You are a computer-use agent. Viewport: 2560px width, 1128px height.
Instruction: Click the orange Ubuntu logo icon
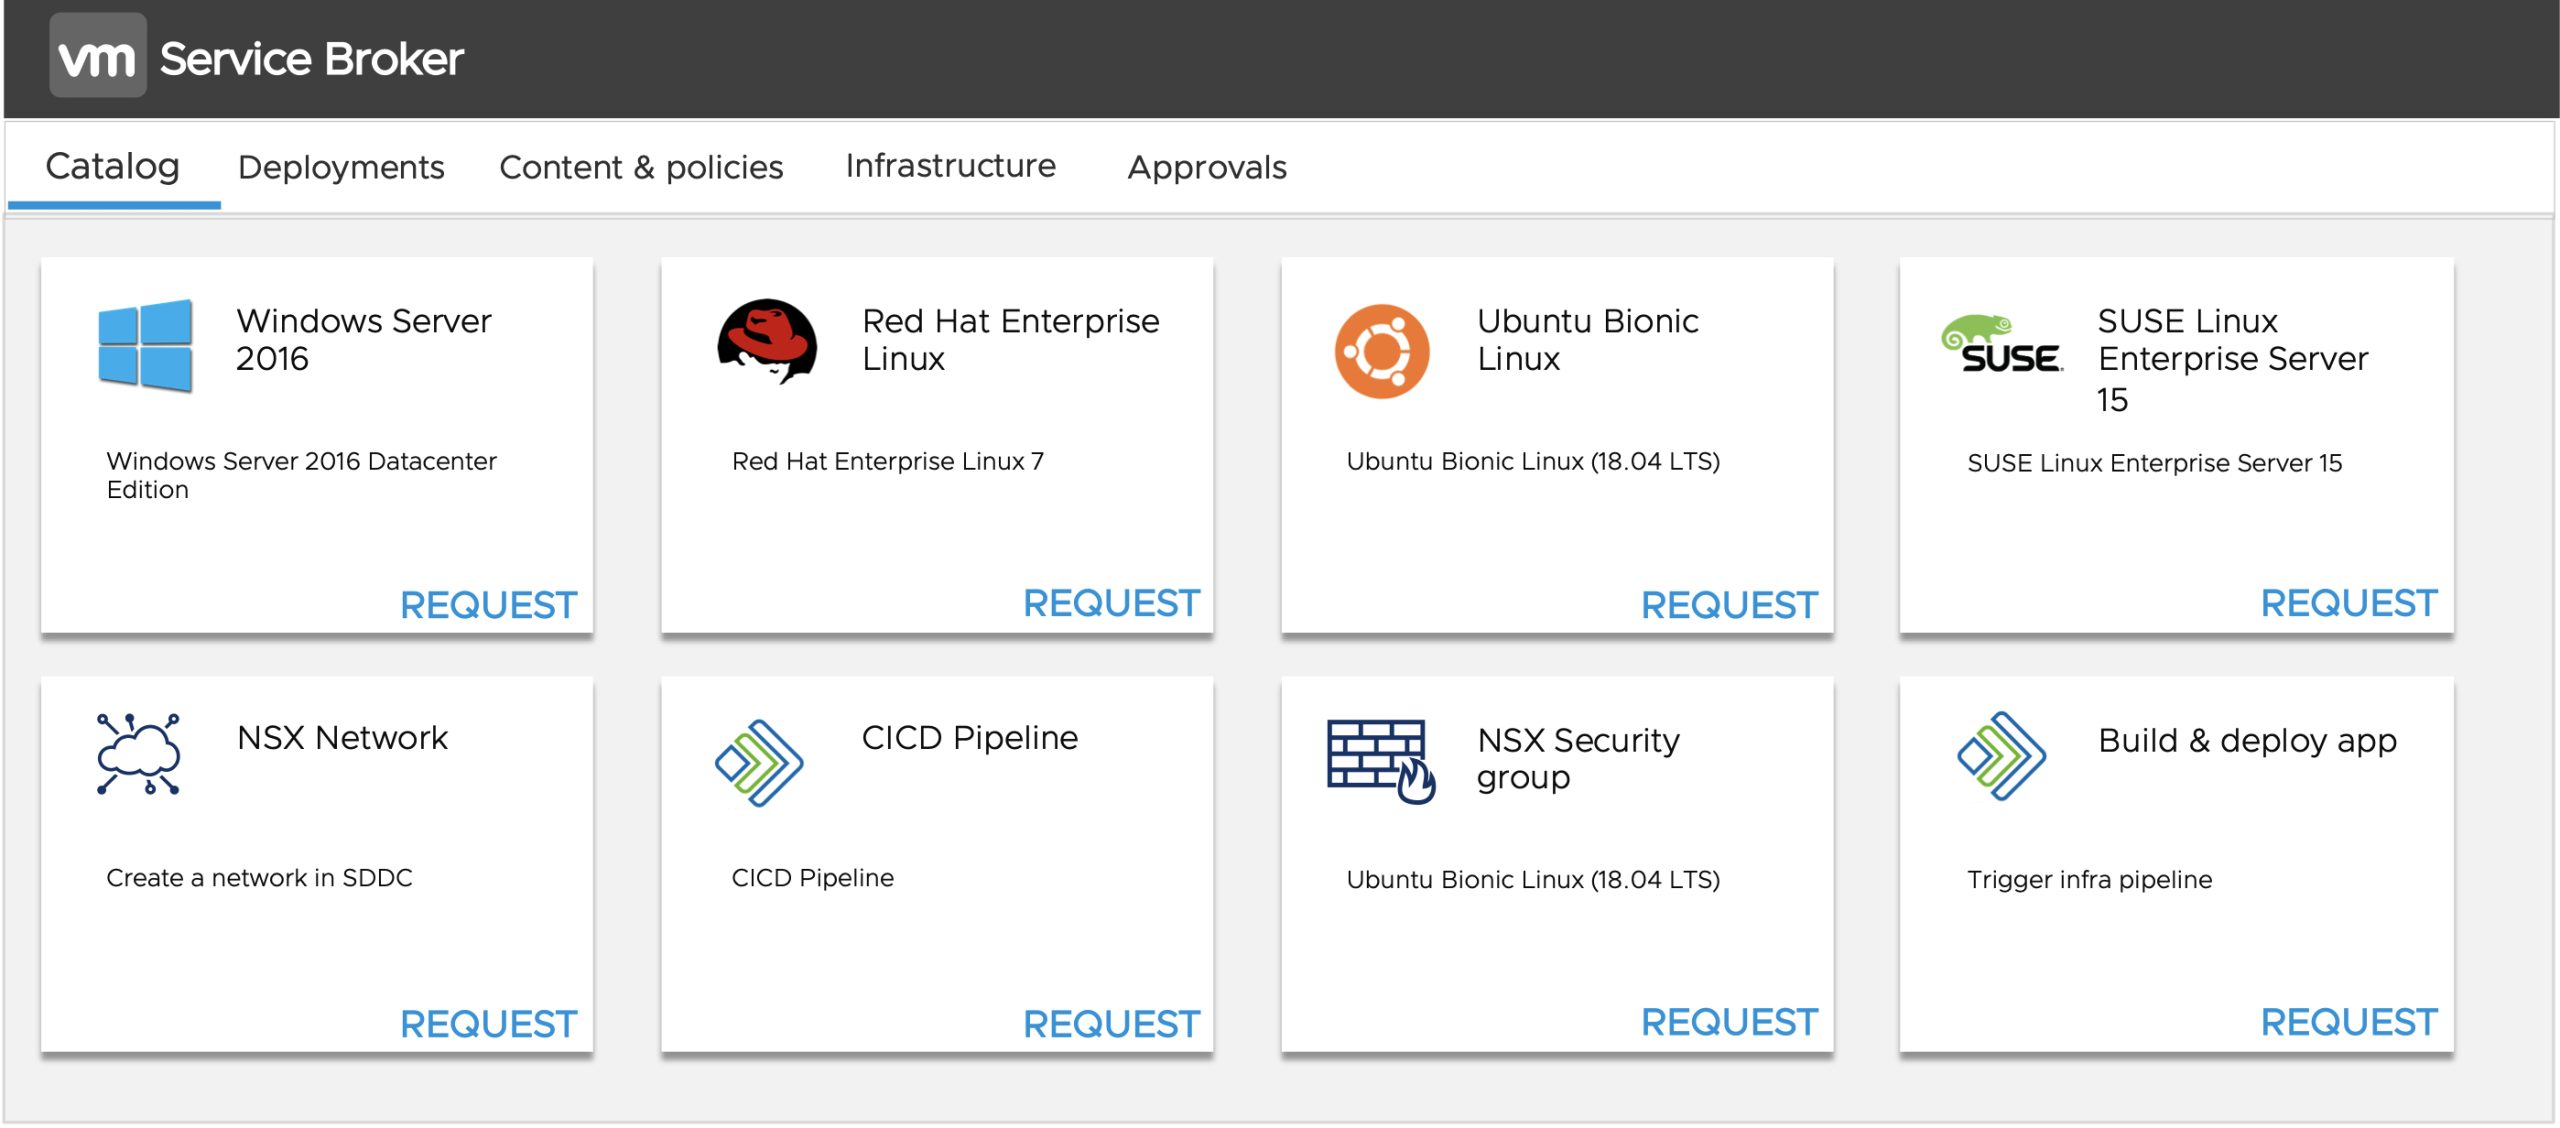1382,351
